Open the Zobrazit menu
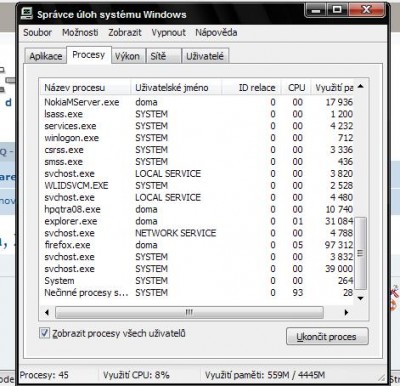Screen dimensions: 400x386 [125, 33]
